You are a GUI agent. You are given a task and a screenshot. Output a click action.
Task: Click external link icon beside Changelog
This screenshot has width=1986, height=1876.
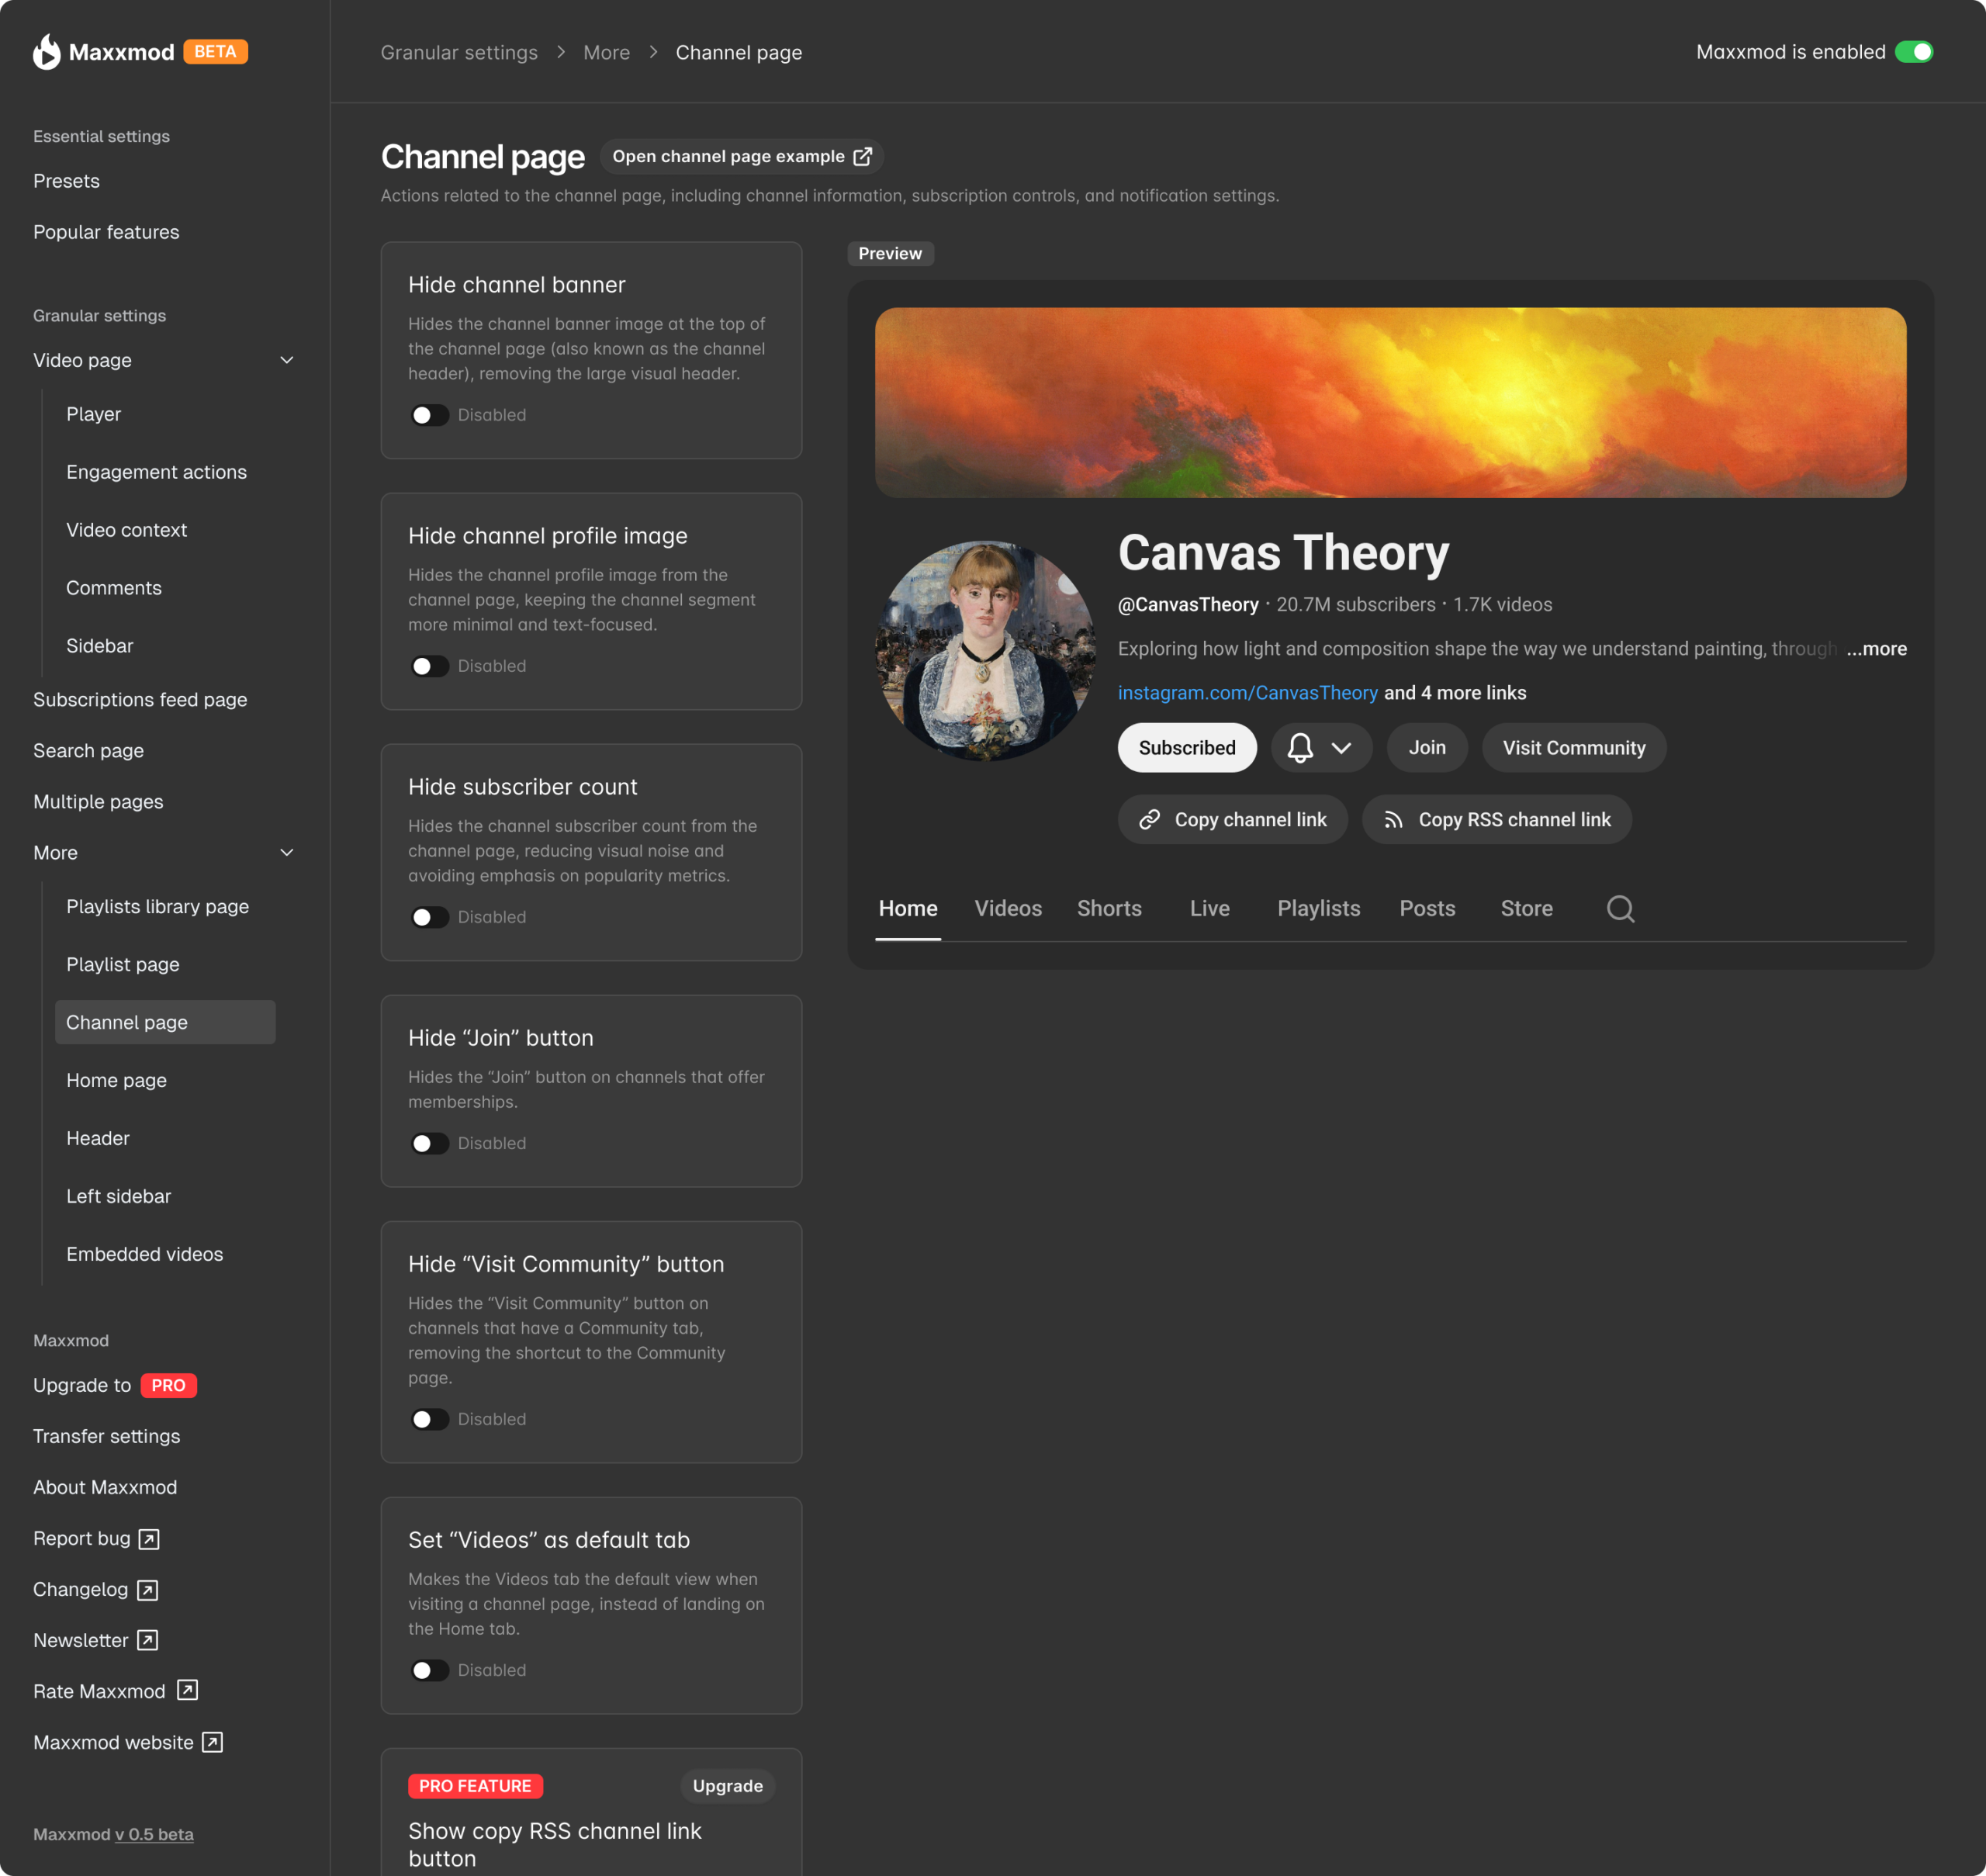(147, 1590)
